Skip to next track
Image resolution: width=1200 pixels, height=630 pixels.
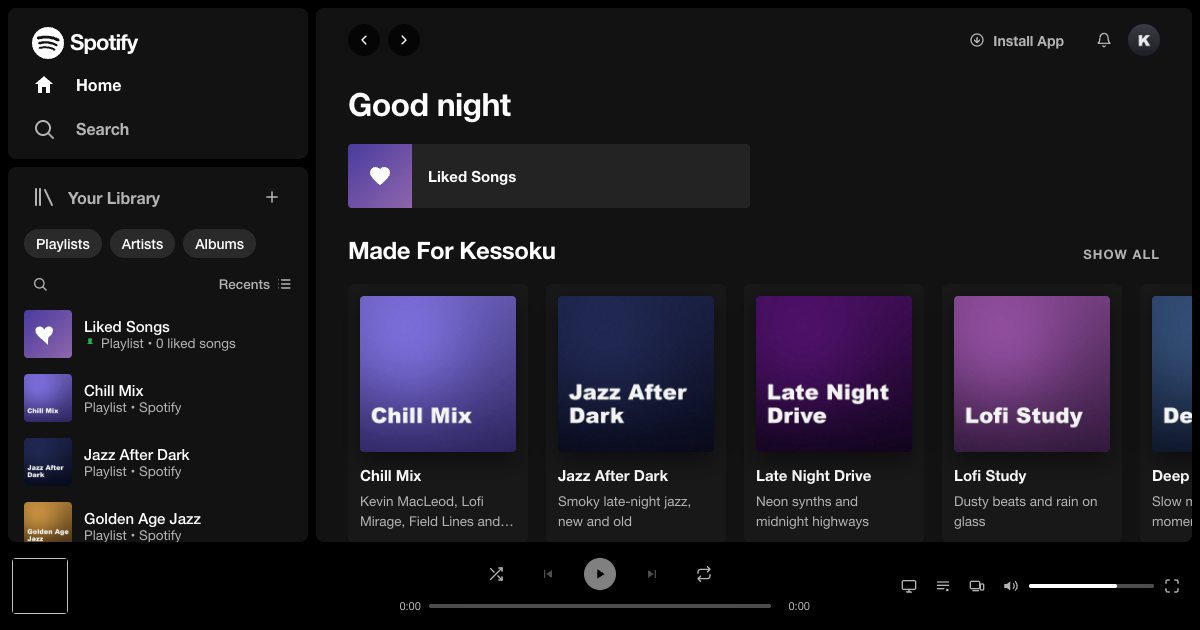(x=652, y=574)
